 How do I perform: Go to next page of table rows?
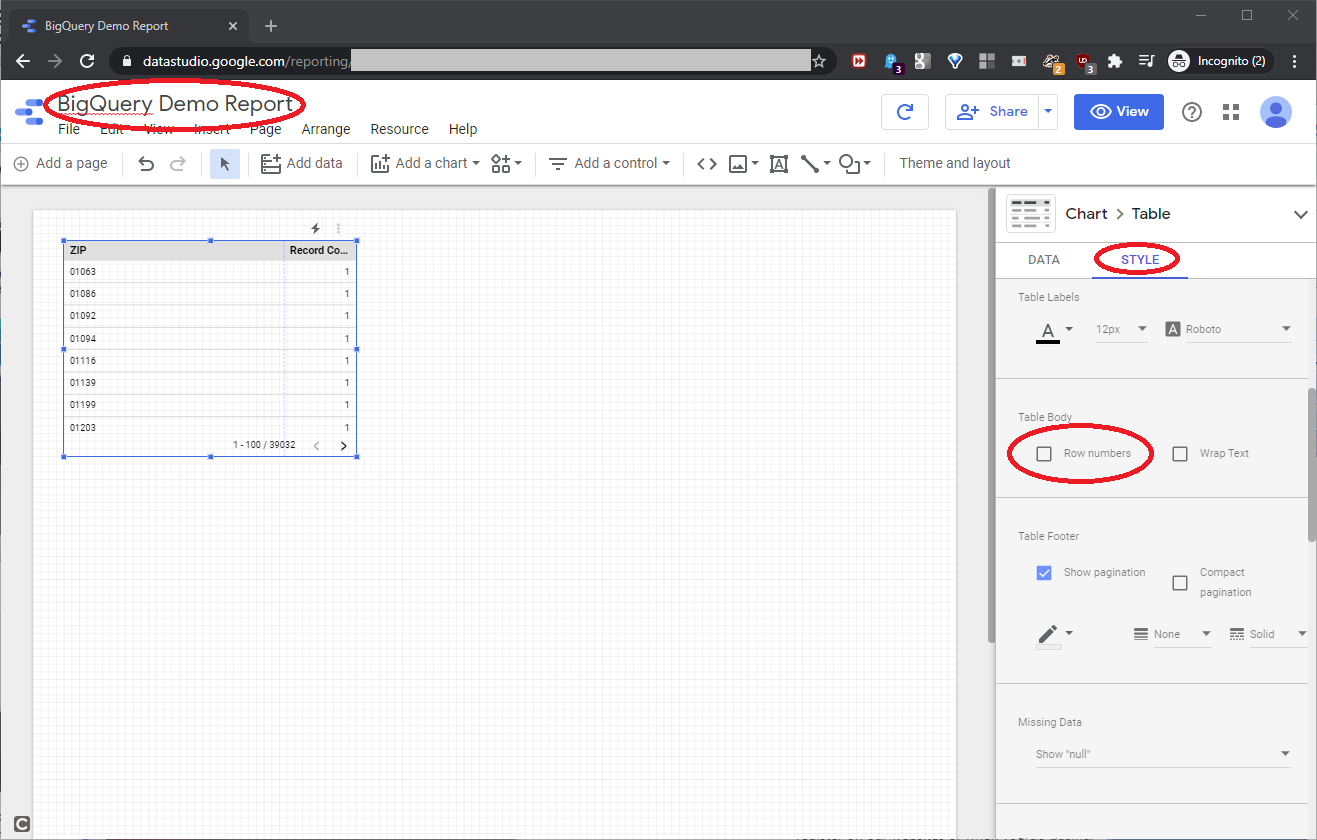point(343,445)
